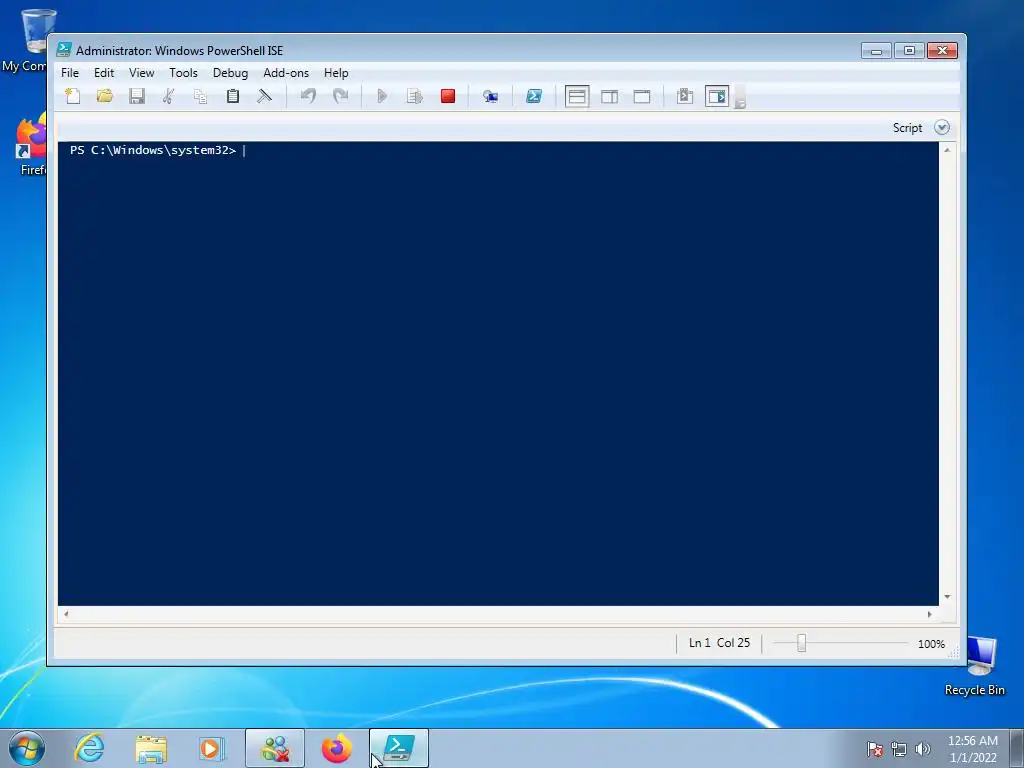Create a new script with New icon
1024x768 pixels.
(72, 97)
